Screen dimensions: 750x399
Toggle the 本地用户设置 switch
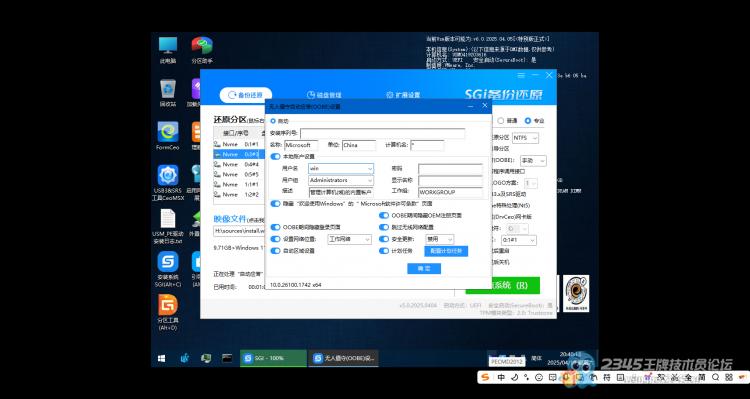coord(276,156)
